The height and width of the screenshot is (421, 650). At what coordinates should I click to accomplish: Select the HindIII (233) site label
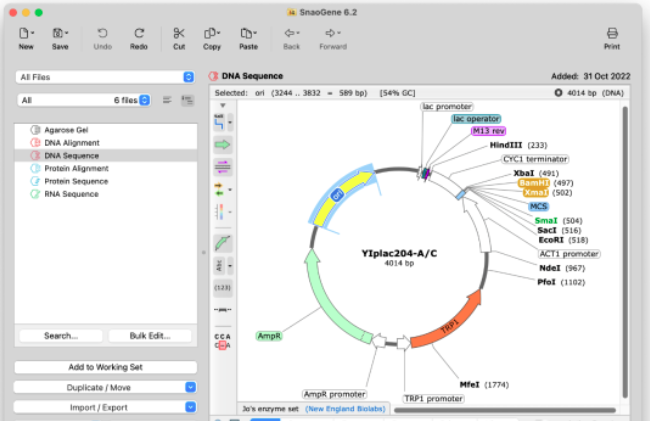click(x=518, y=145)
